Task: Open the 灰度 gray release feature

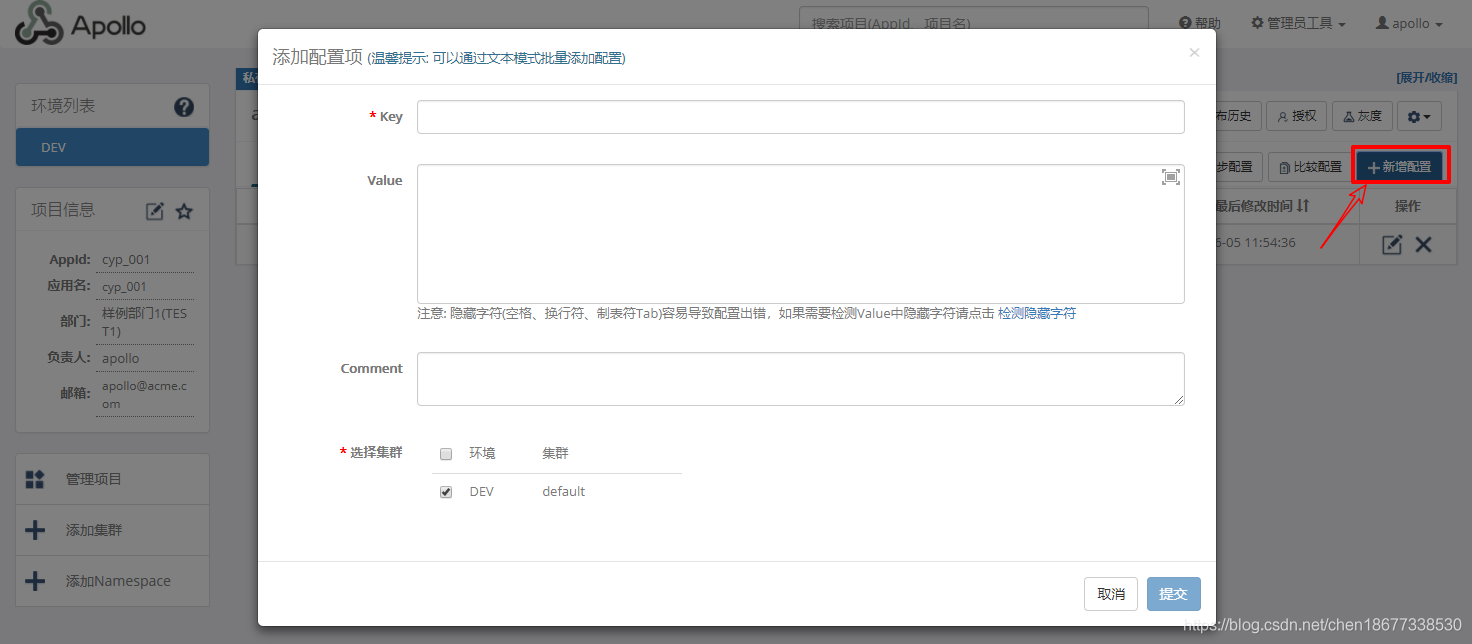Action: (x=1361, y=115)
